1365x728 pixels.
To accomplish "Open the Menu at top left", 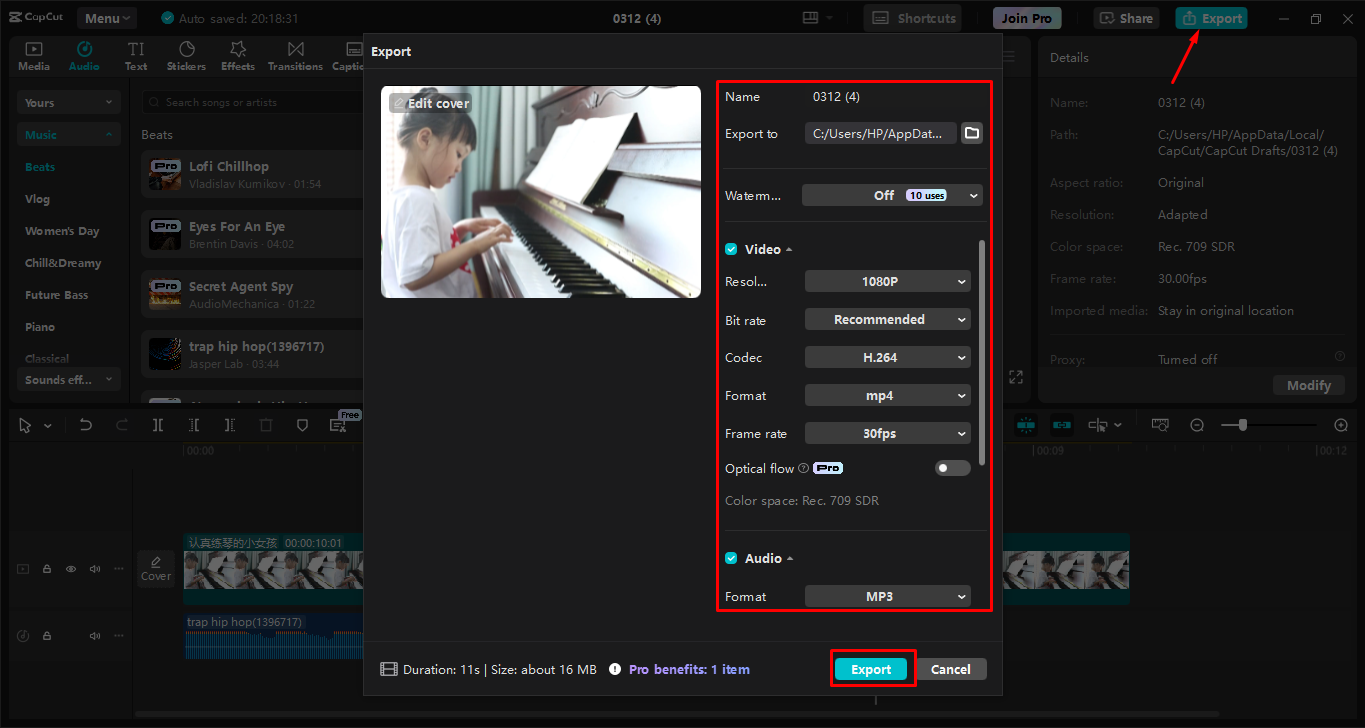I will (x=106, y=17).
